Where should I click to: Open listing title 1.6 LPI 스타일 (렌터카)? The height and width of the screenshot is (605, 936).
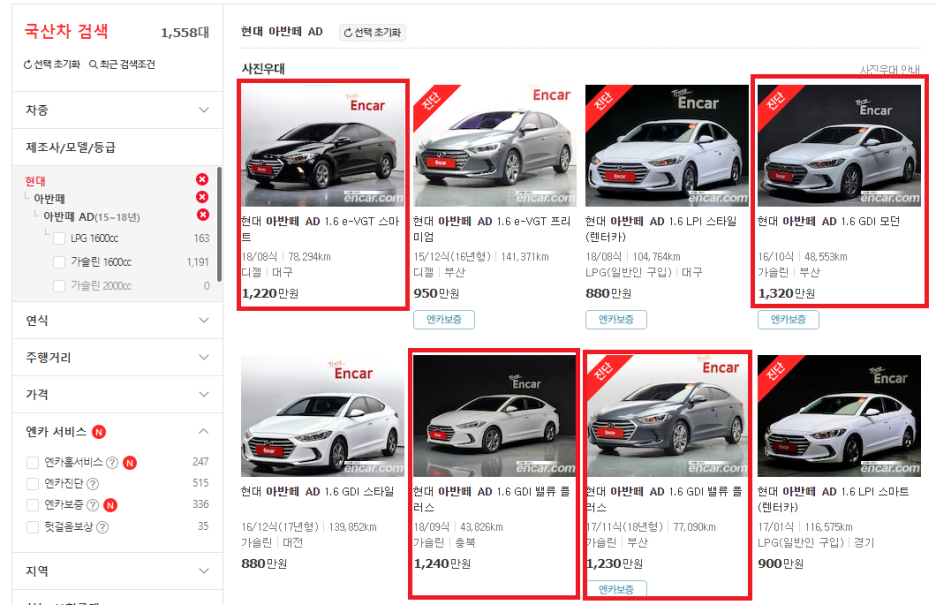661,229
